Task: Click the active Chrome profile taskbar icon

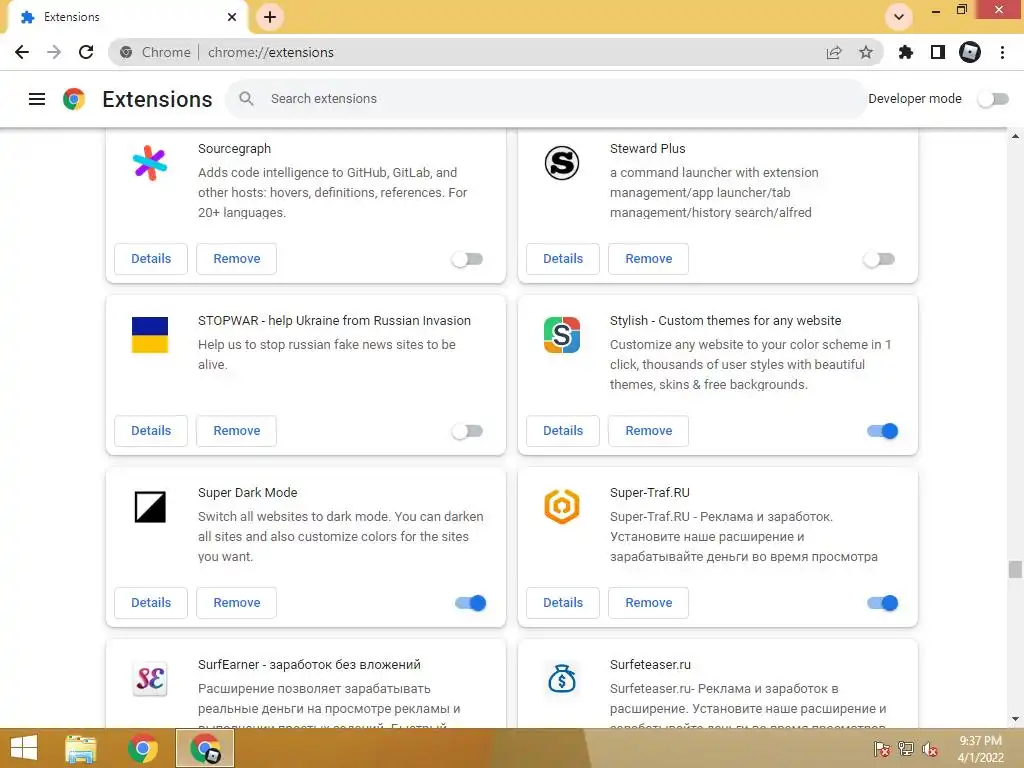Action: 205,748
